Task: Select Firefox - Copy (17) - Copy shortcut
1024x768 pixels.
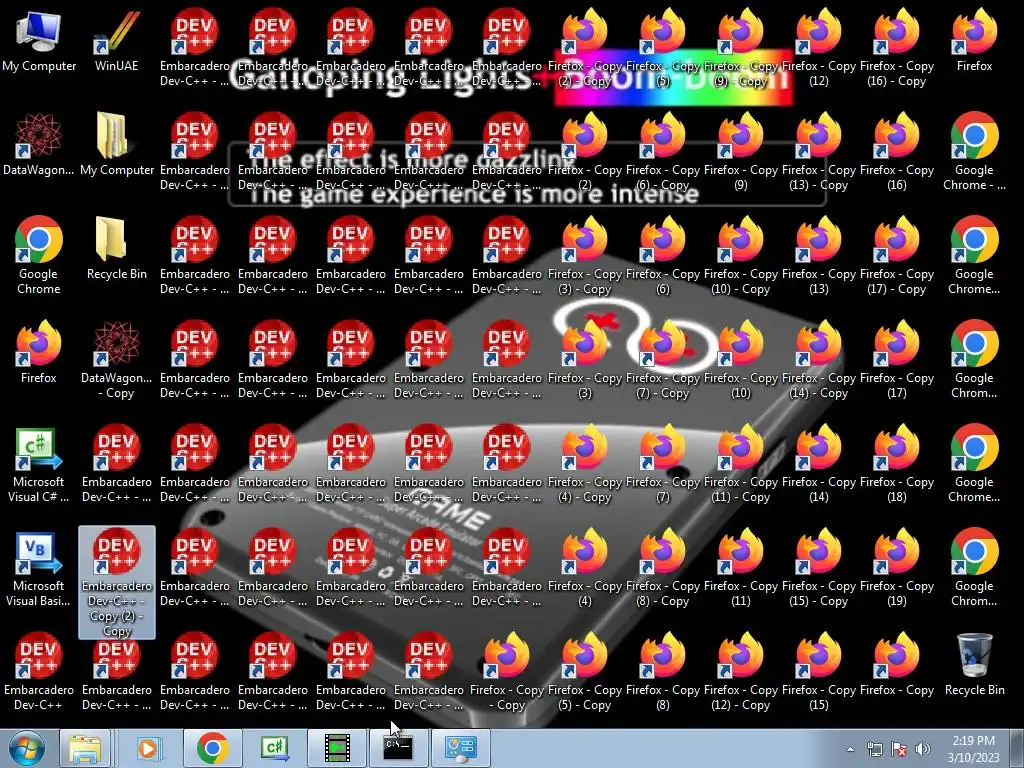Action: click(x=897, y=256)
